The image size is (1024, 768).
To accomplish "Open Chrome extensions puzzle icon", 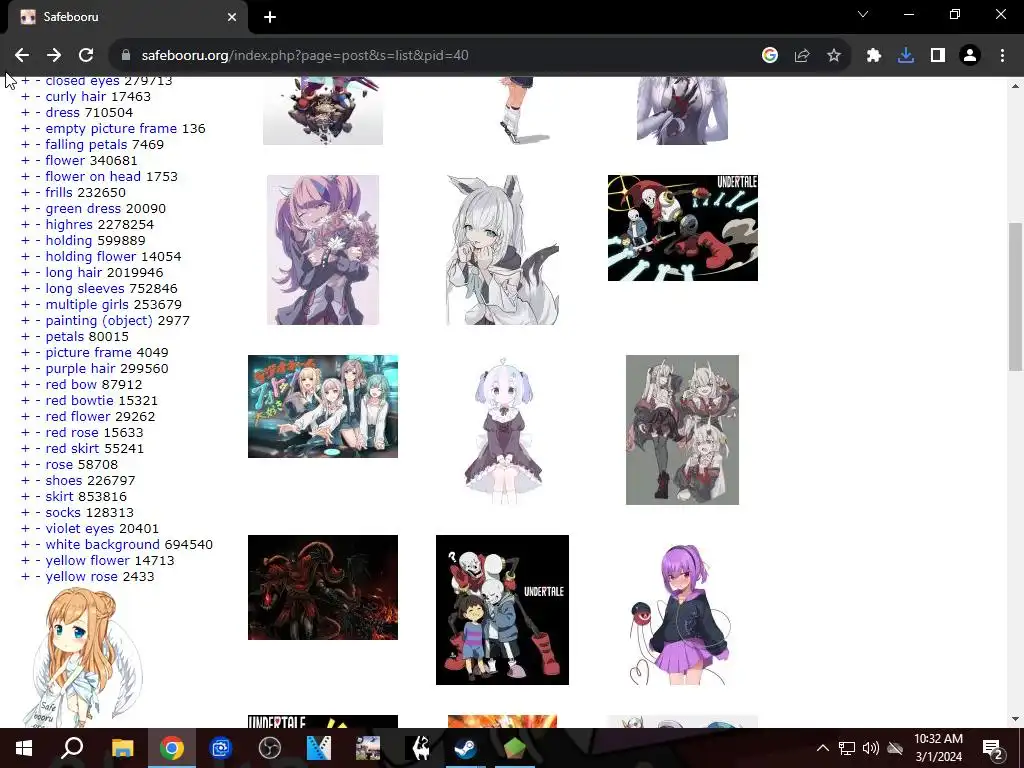I will coord(874,56).
